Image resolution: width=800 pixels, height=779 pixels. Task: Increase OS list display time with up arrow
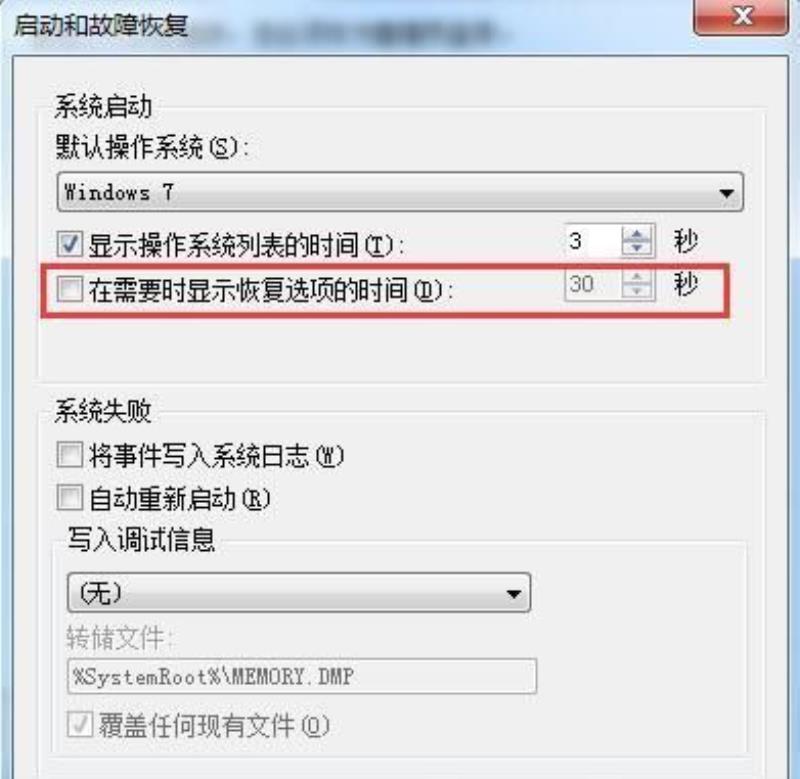(x=637, y=235)
